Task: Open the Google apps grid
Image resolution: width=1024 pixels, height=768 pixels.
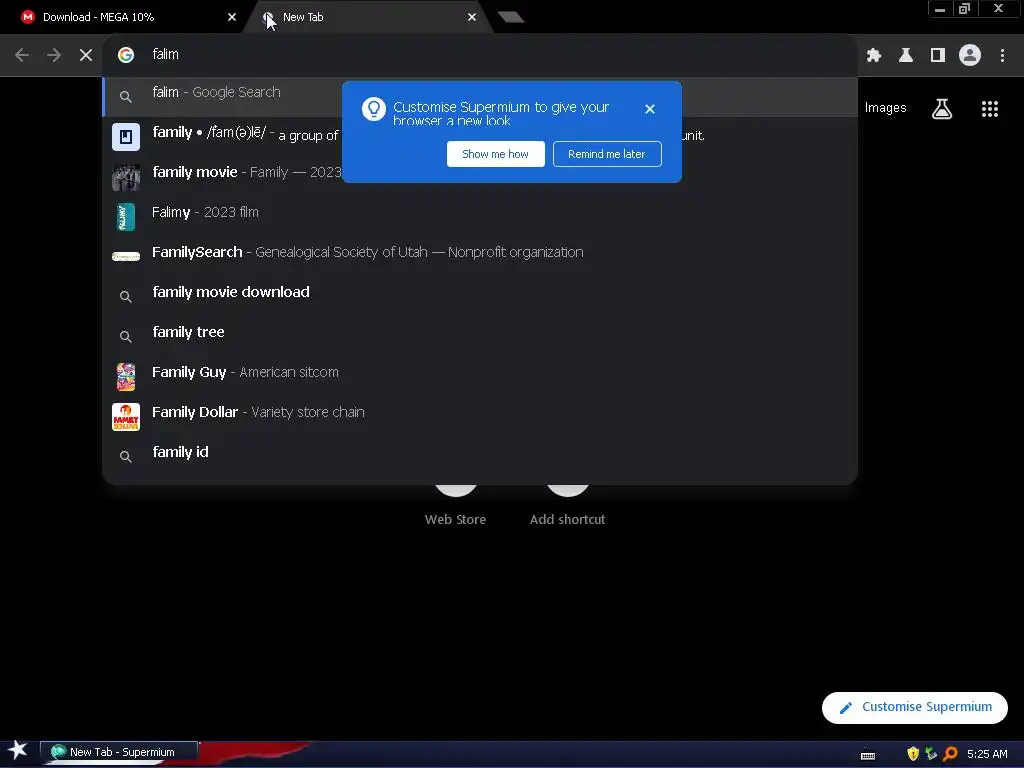Action: pyautogui.click(x=990, y=109)
